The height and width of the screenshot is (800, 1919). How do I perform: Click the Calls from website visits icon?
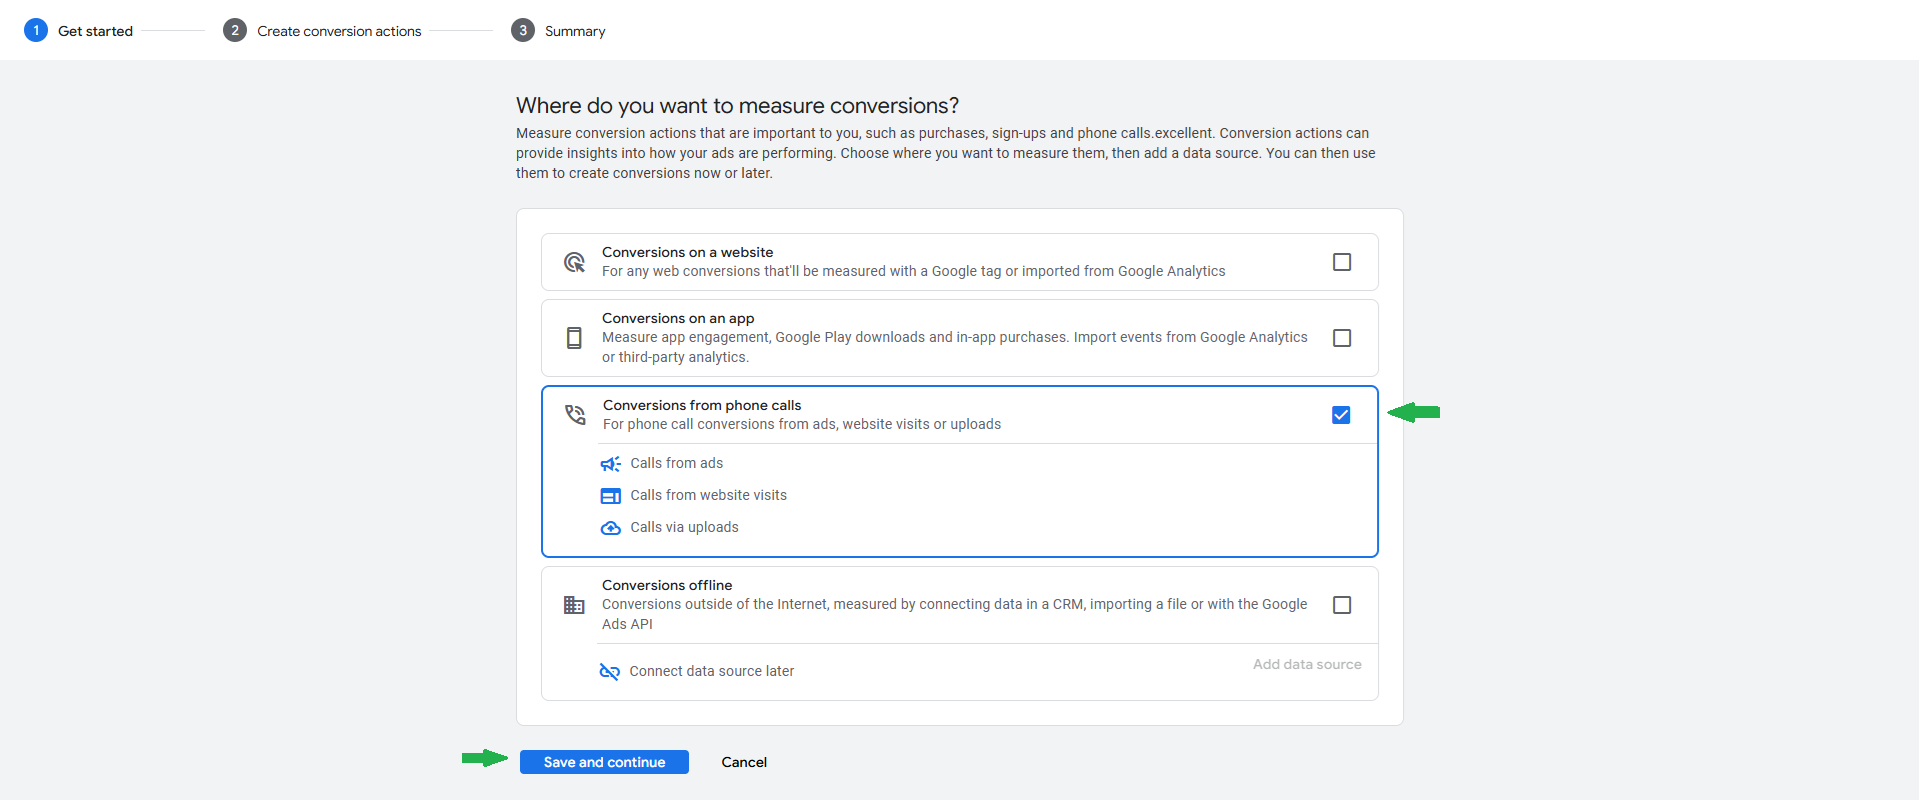click(610, 496)
